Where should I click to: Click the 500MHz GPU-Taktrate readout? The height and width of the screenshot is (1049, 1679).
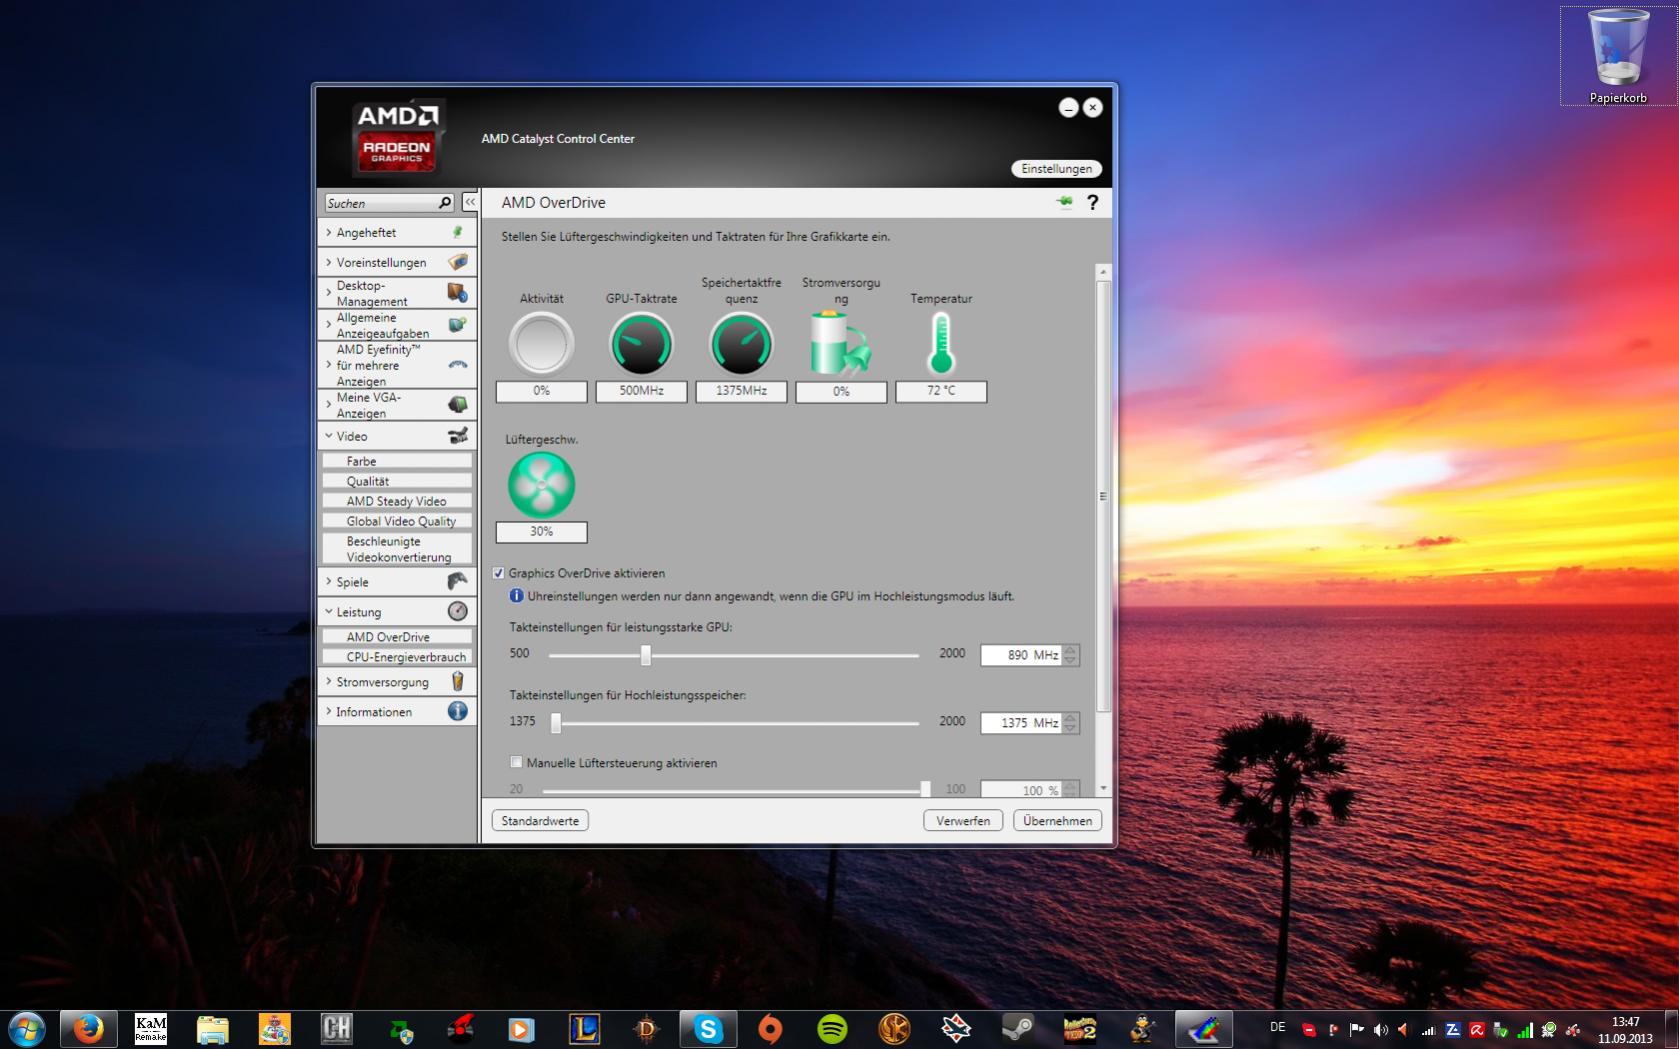641,391
